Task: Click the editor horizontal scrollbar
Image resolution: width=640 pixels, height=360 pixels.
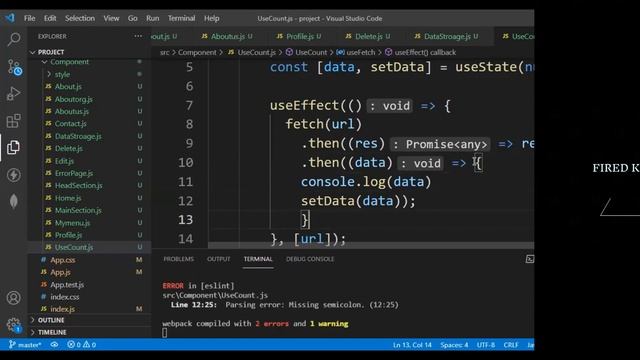Action: click(371, 245)
